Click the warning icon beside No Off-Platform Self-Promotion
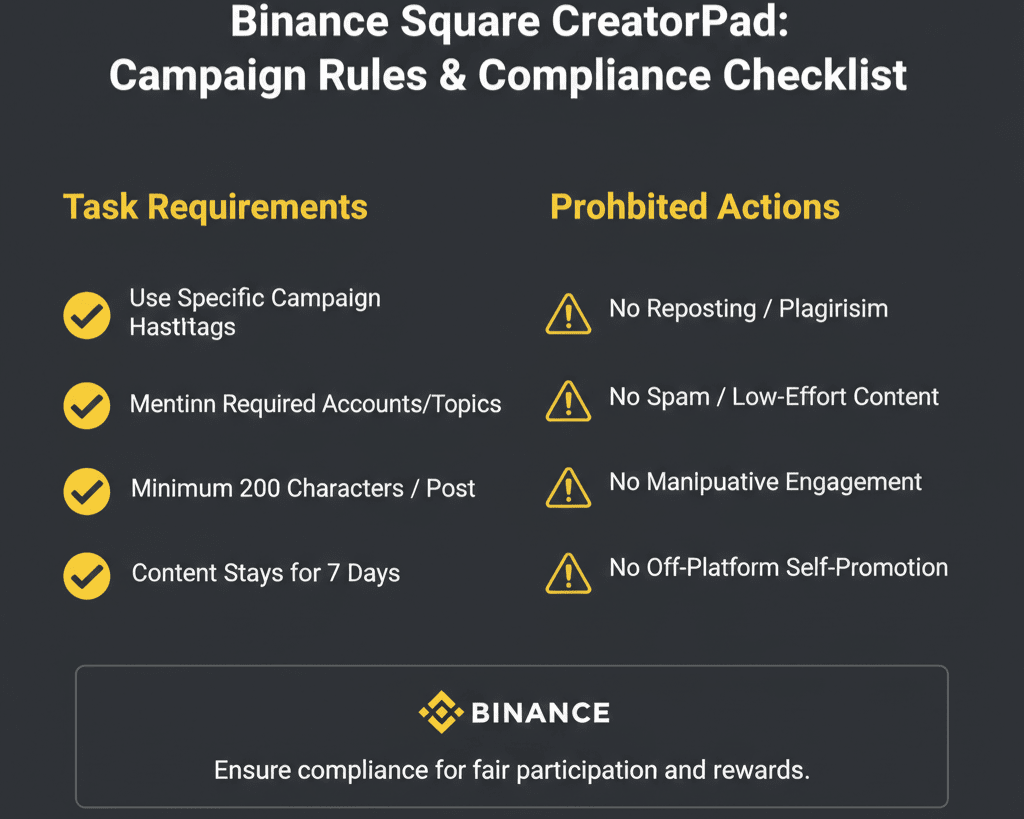The height and width of the screenshot is (819, 1024). 569,573
